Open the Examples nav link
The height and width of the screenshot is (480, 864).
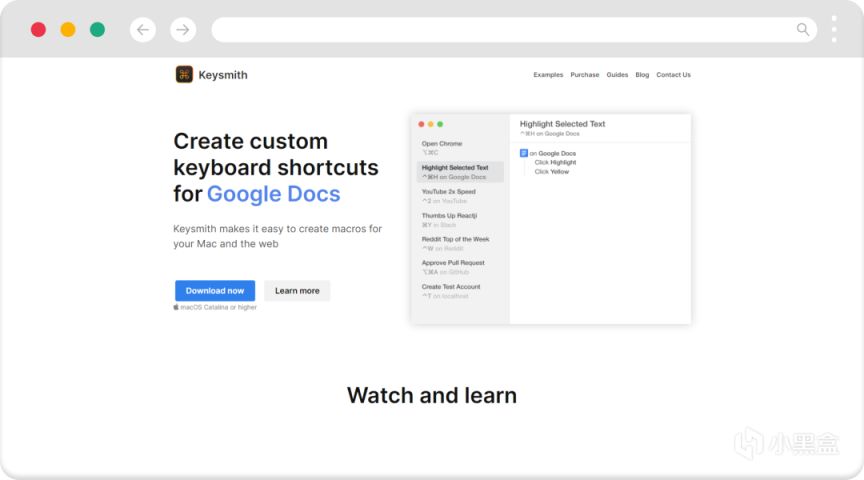[x=548, y=75]
